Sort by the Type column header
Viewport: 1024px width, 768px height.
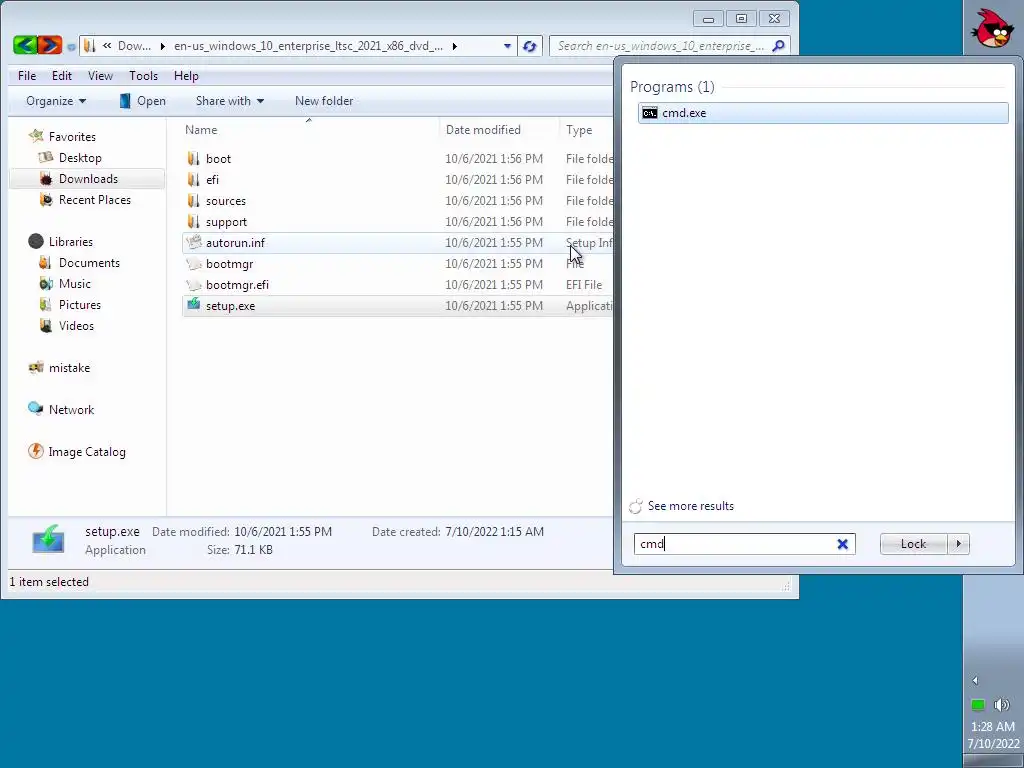pyautogui.click(x=579, y=130)
